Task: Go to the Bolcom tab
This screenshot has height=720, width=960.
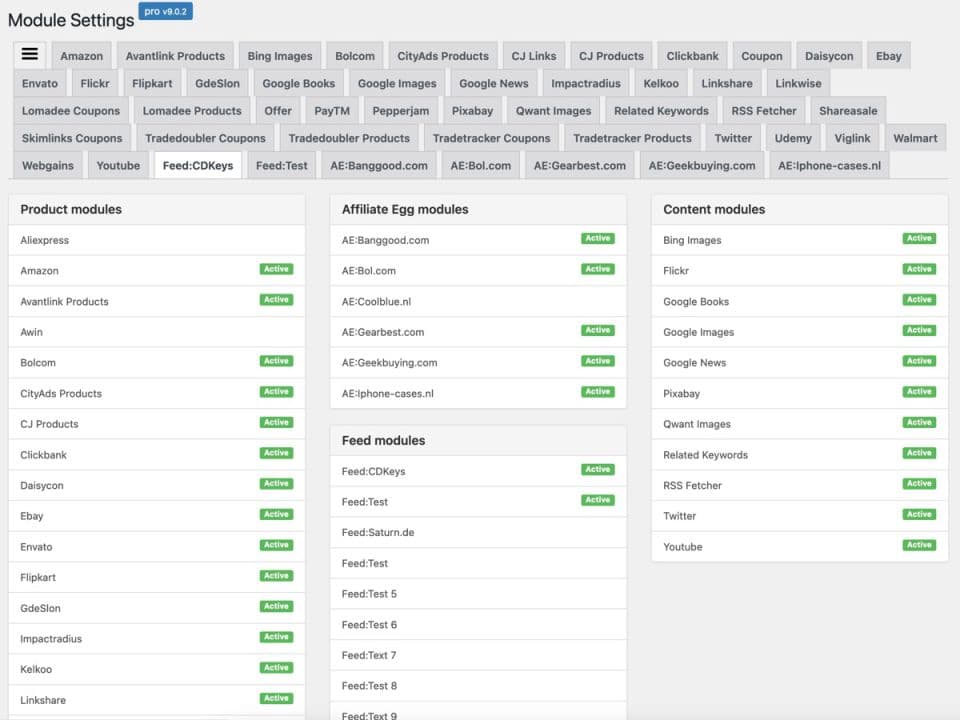Action: pyautogui.click(x=355, y=56)
